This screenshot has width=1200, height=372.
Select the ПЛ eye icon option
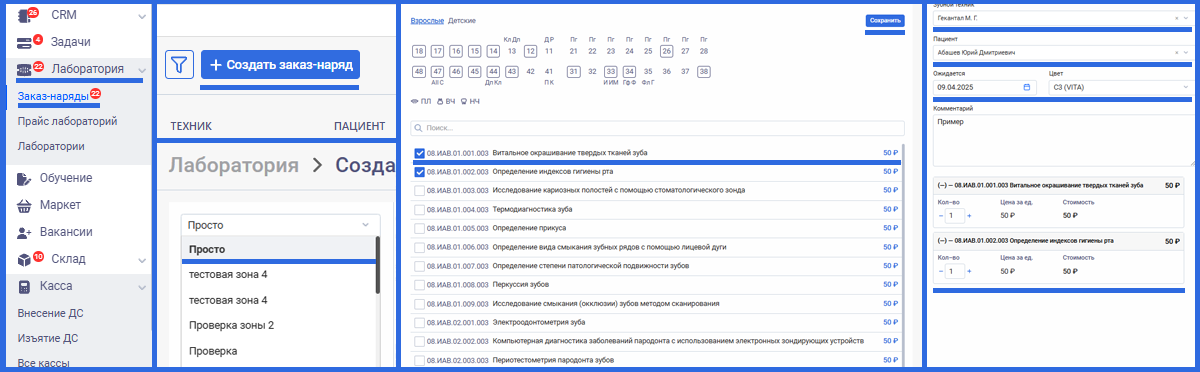click(x=415, y=102)
